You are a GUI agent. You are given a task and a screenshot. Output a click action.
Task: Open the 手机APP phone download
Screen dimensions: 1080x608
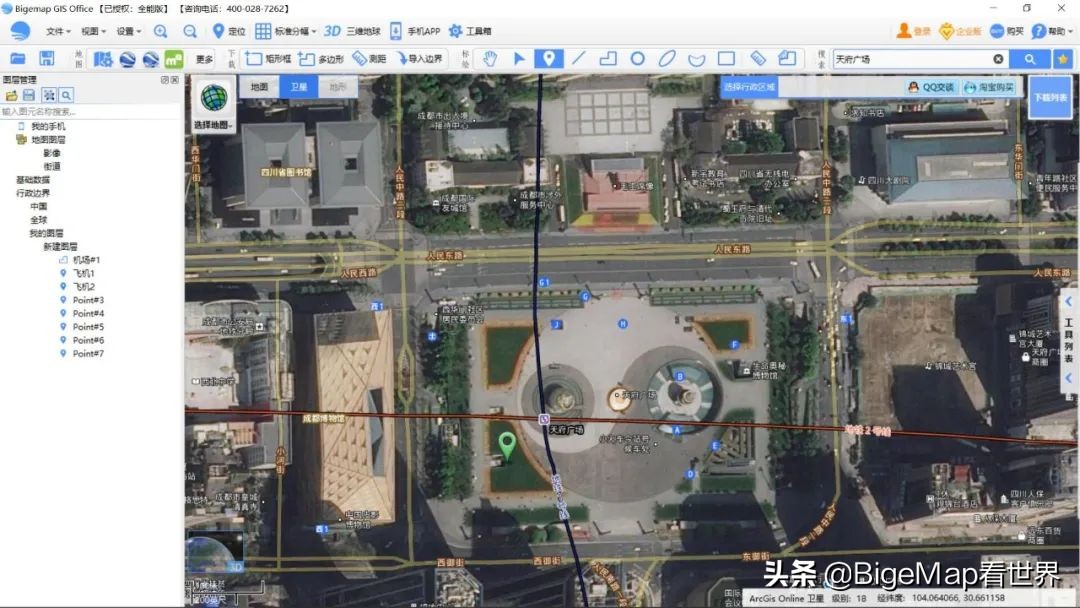click(415, 31)
